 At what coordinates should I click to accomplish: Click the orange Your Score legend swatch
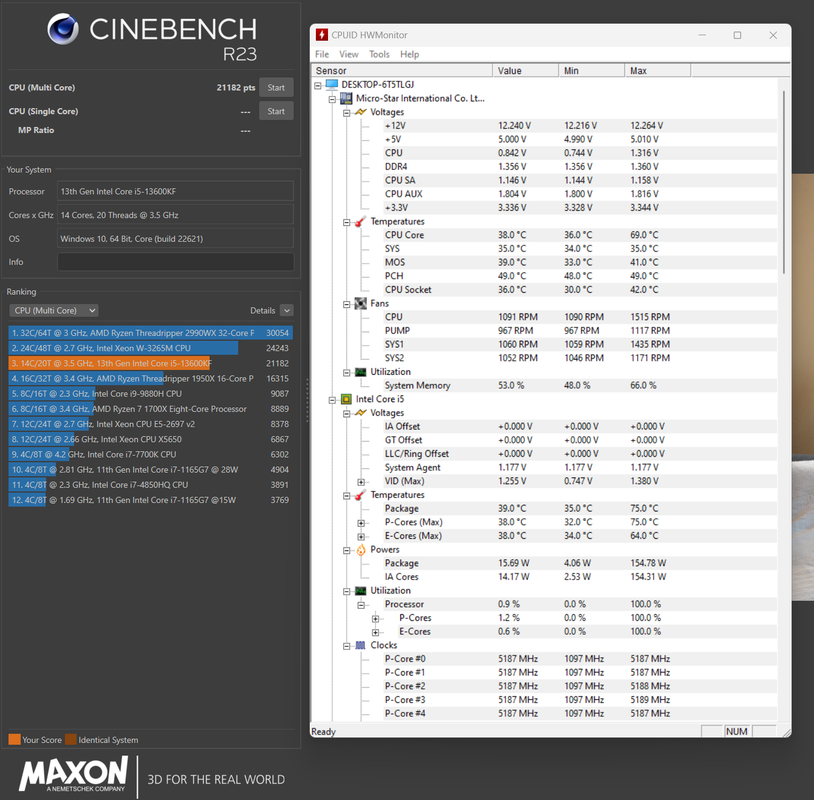coord(15,739)
